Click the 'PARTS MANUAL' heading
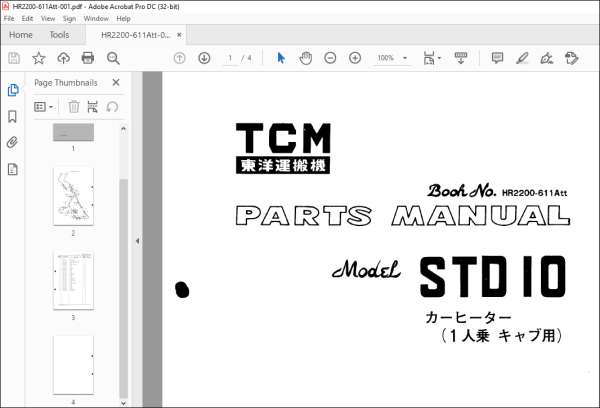600x408 pixels. (403, 215)
